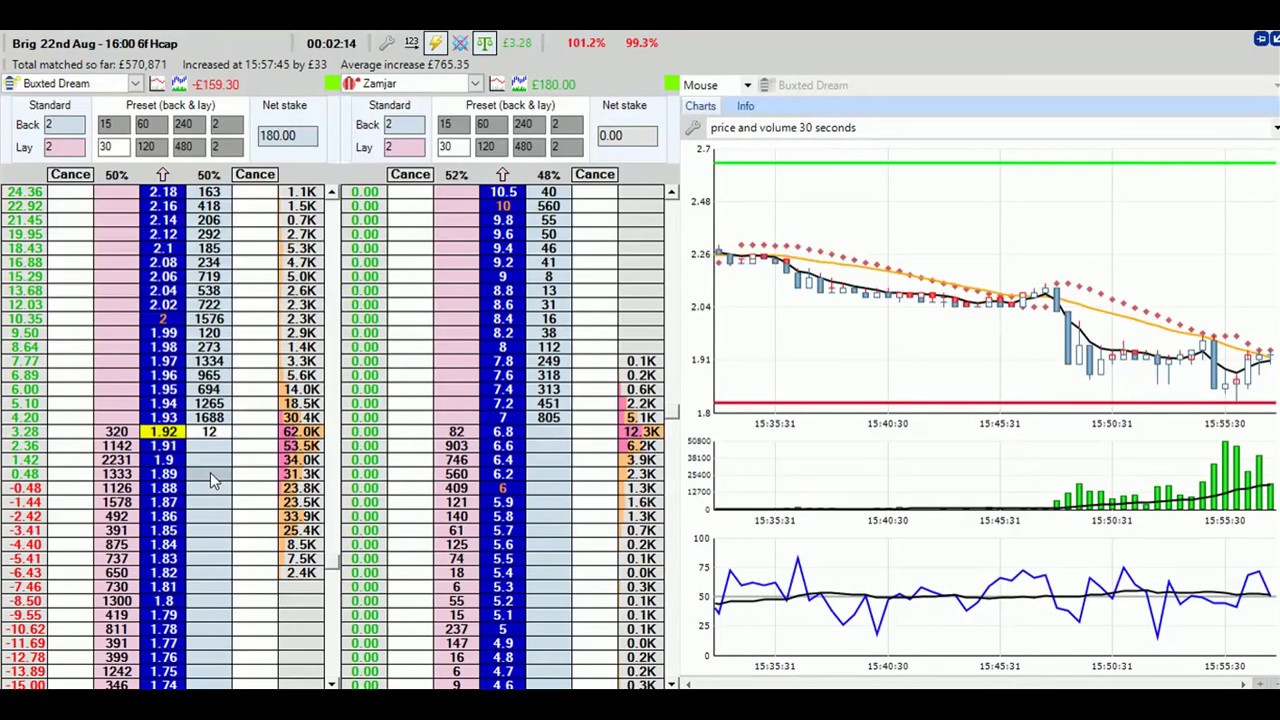Select preset stake 480 for Buxted Dream
The image size is (1280, 720).
point(191,147)
